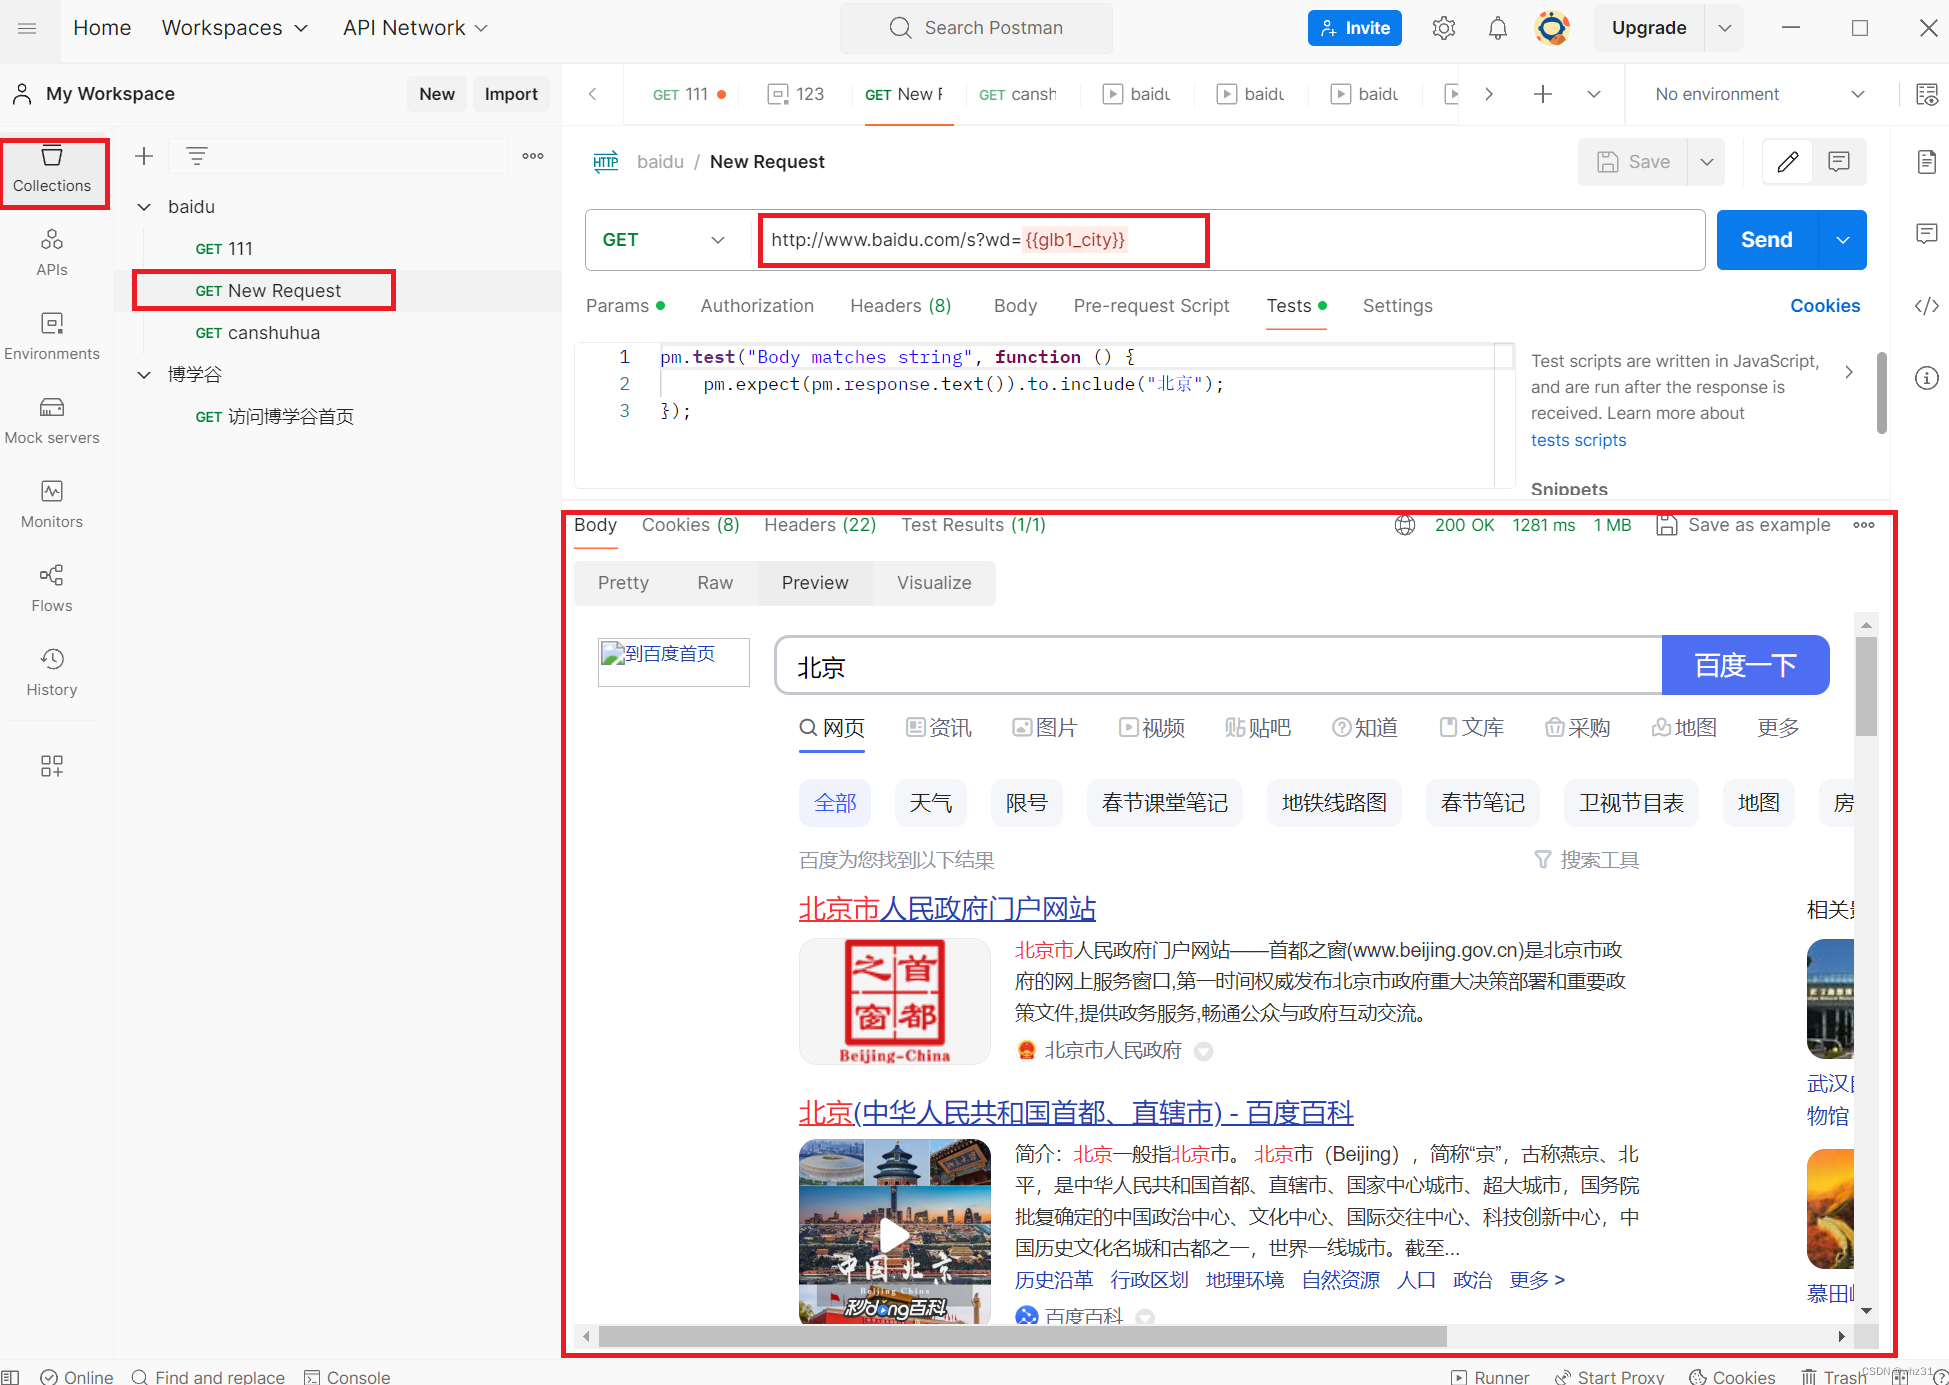Click the response horizontal scrollbar

[x=1022, y=1336]
